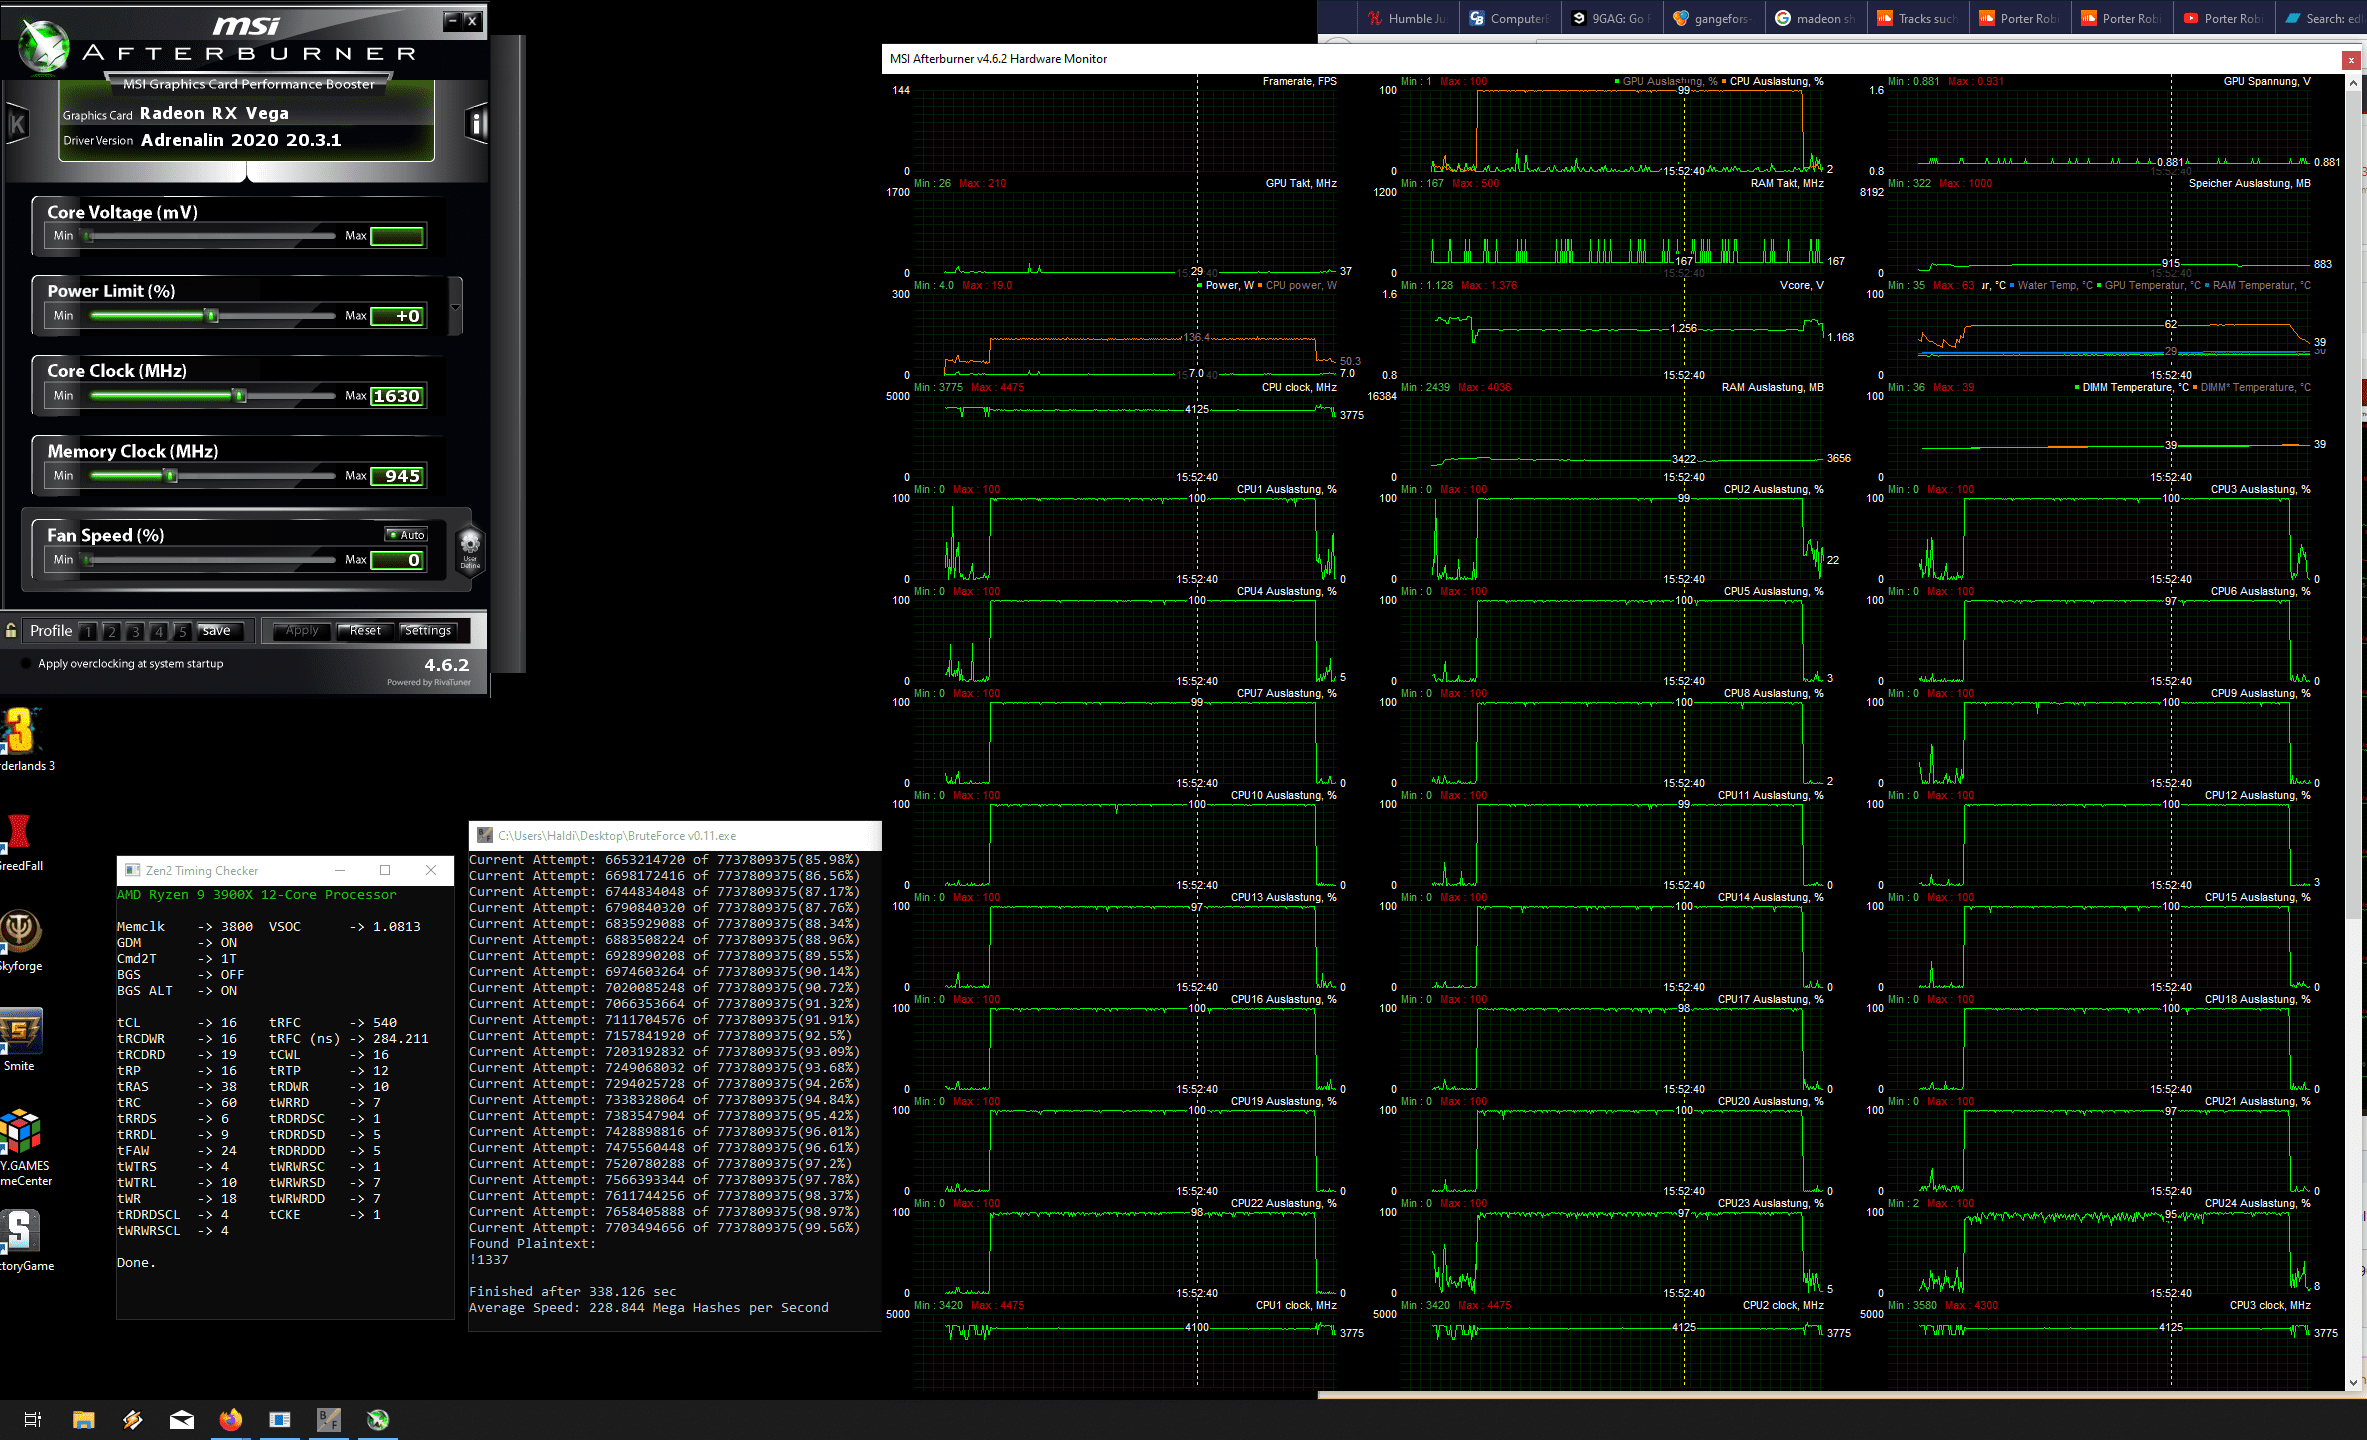Open Skyforge desktop shortcut
The image size is (2367, 1440).
pos(20,940)
